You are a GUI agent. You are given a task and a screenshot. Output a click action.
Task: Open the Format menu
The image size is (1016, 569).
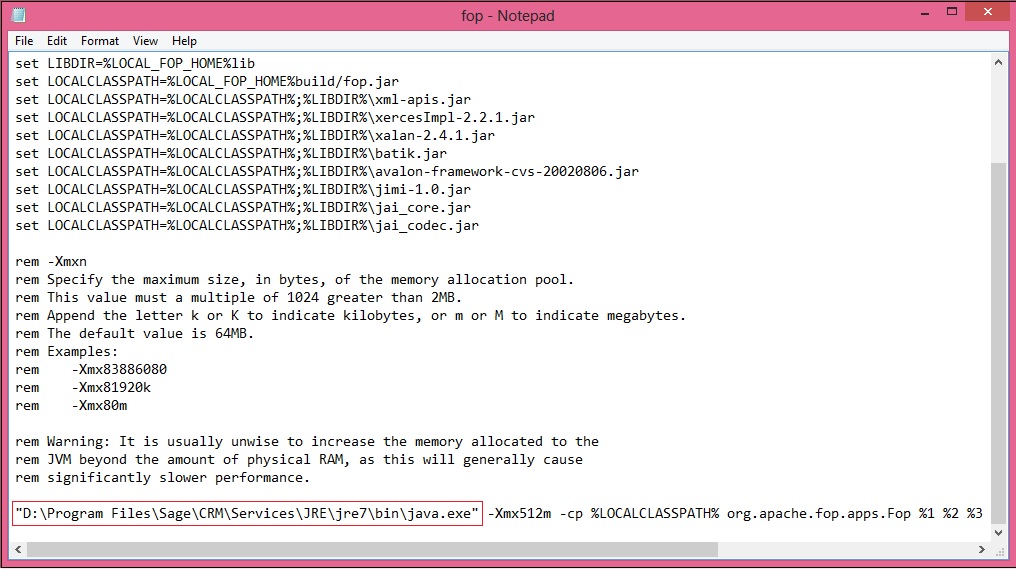click(100, 41)
